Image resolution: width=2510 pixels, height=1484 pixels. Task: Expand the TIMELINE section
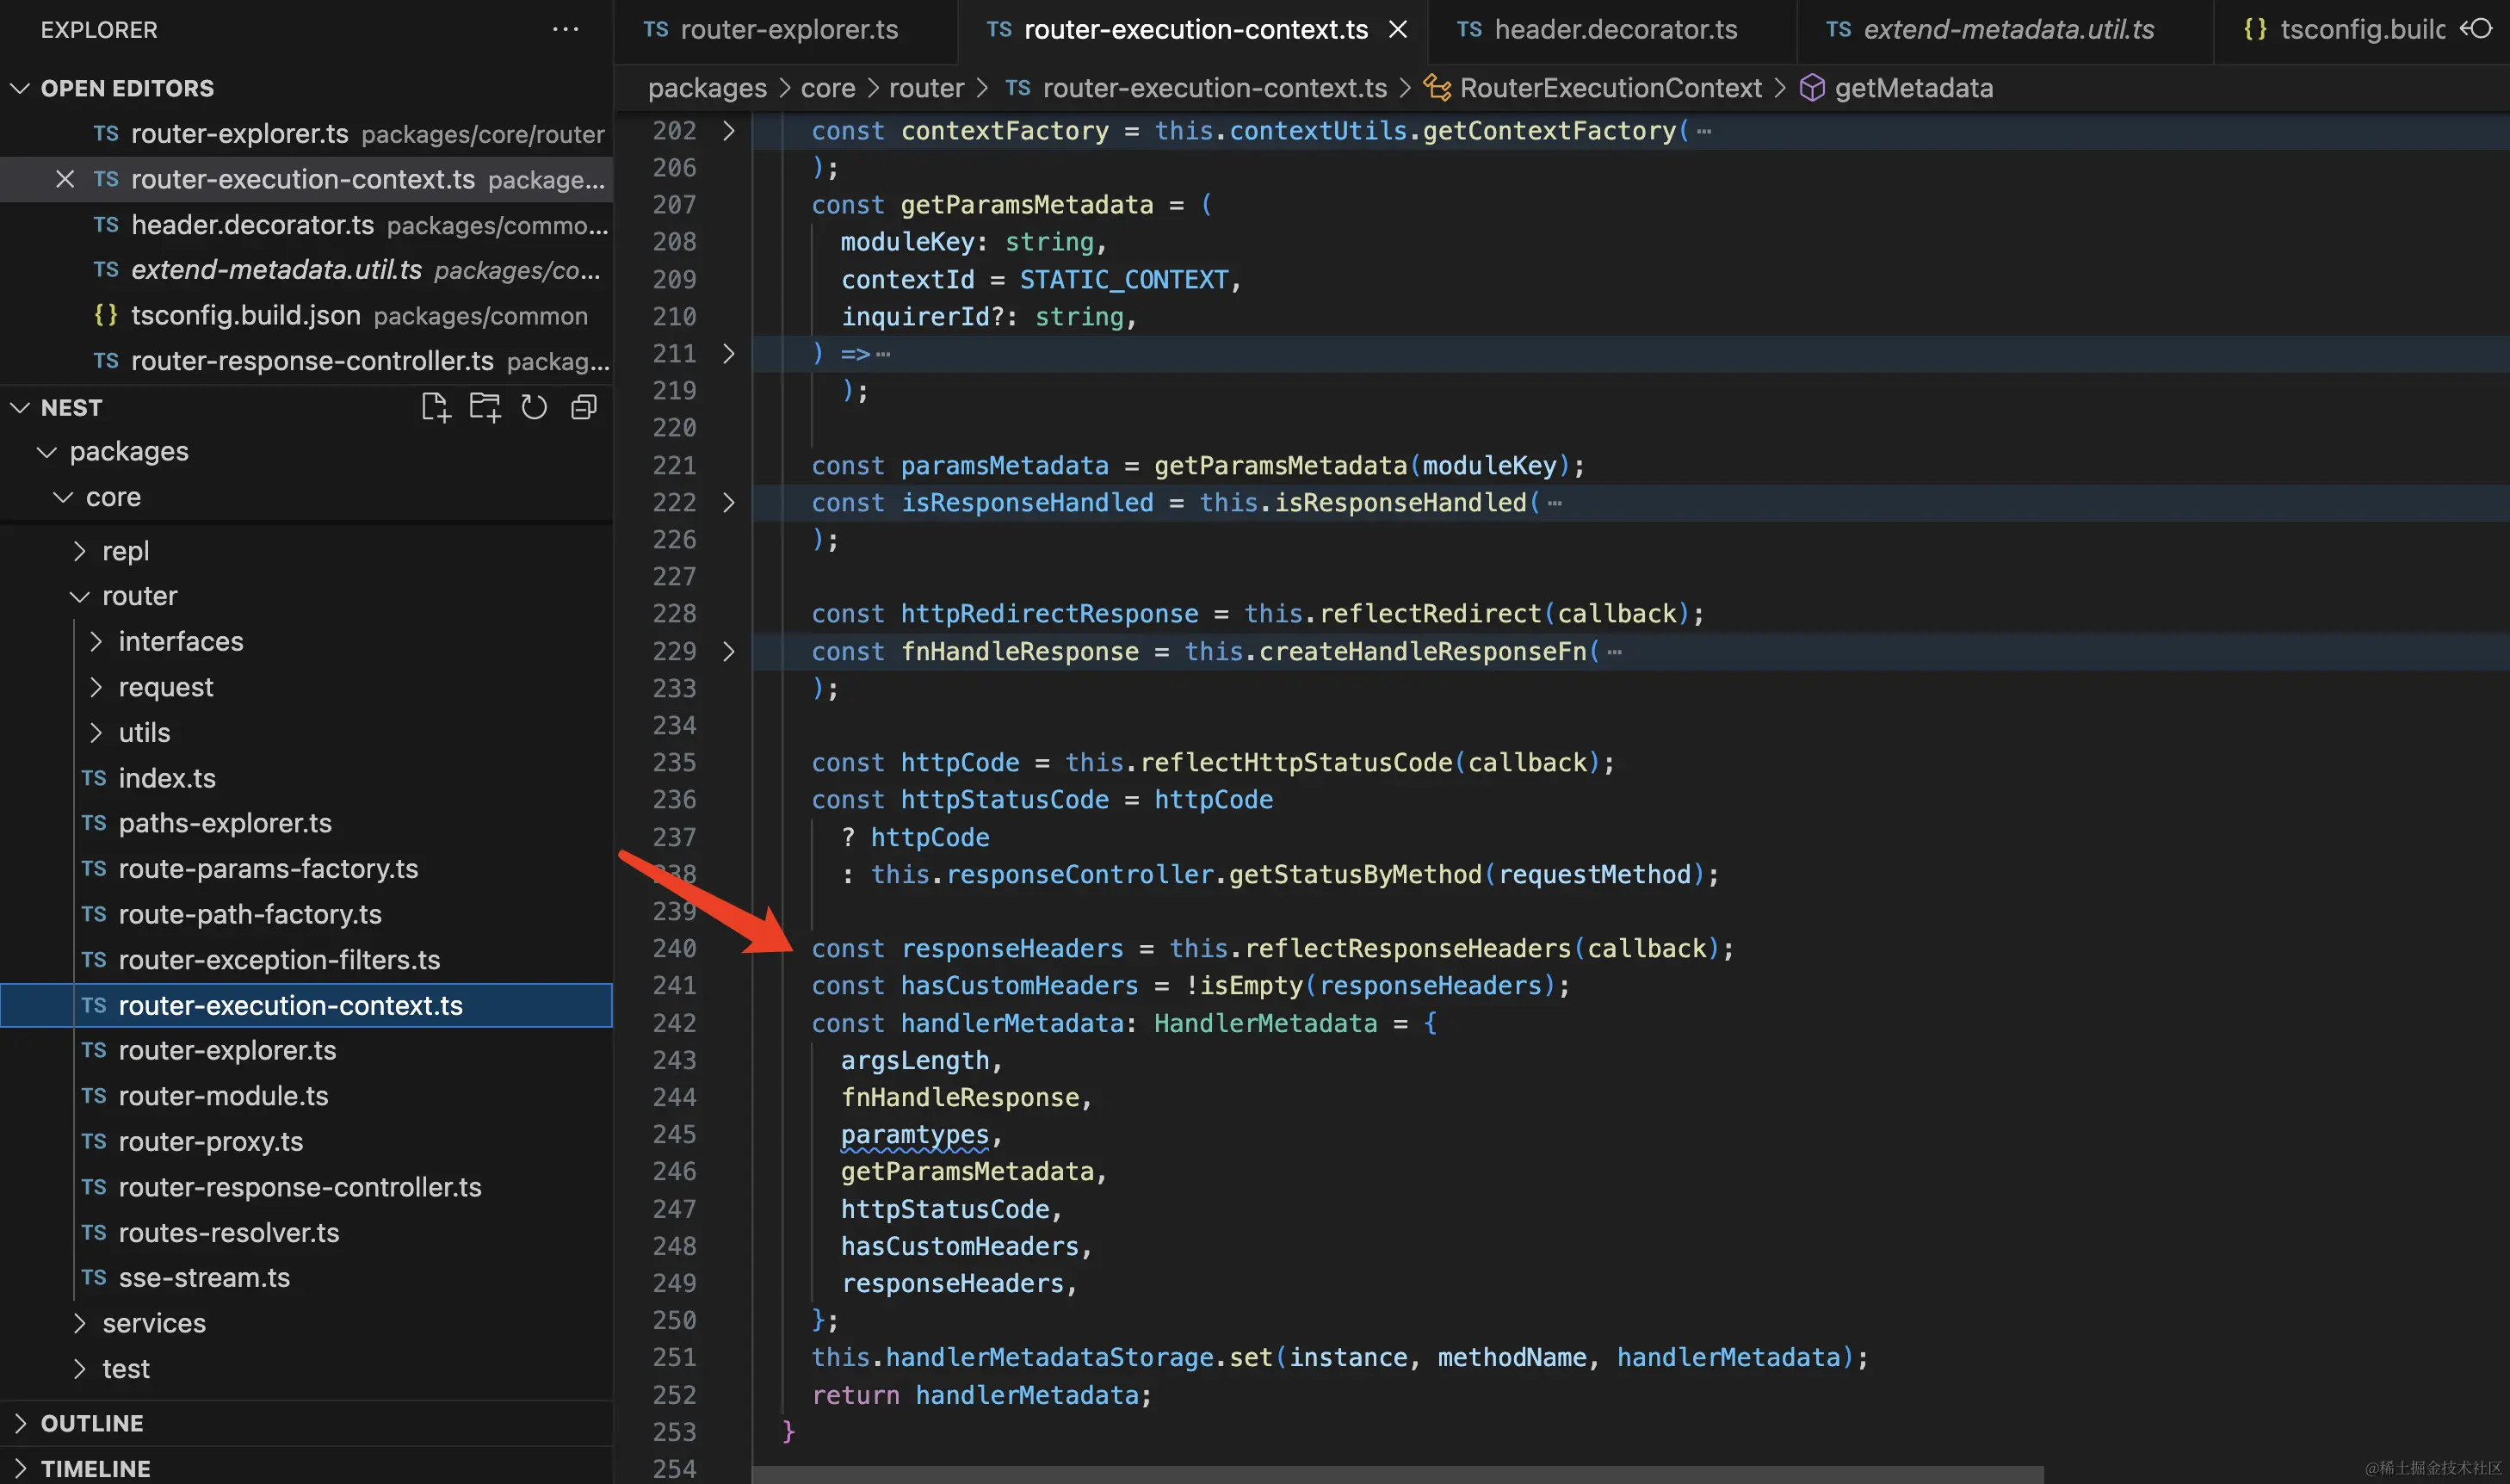point(95,1468)
